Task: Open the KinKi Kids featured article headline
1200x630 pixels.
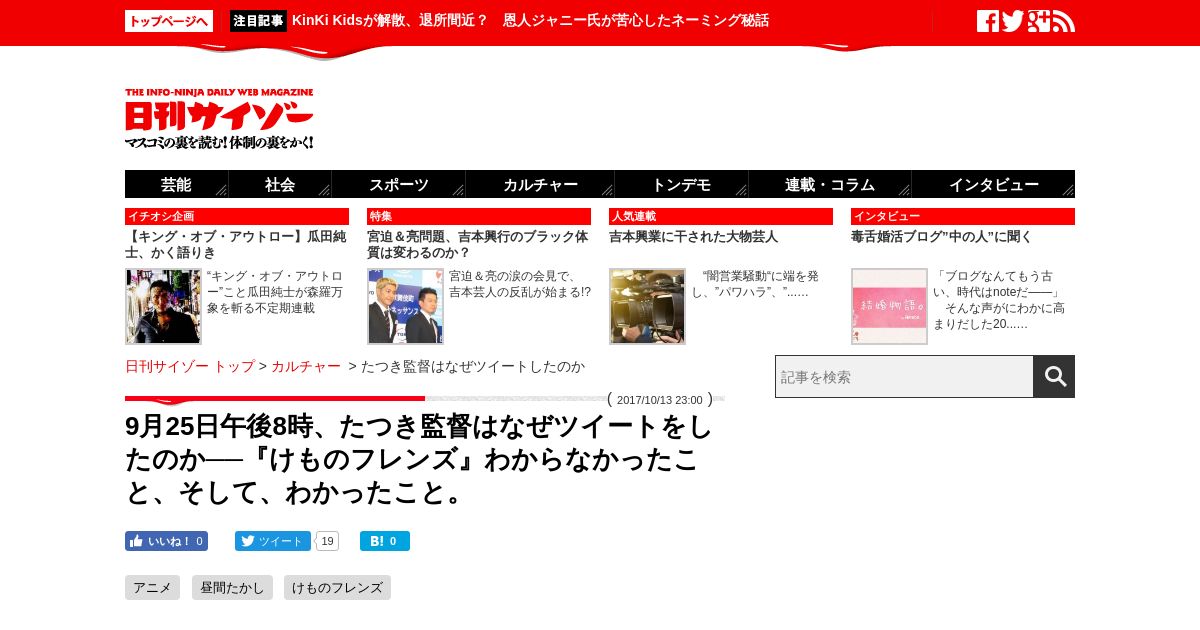Action: [530, 21]
